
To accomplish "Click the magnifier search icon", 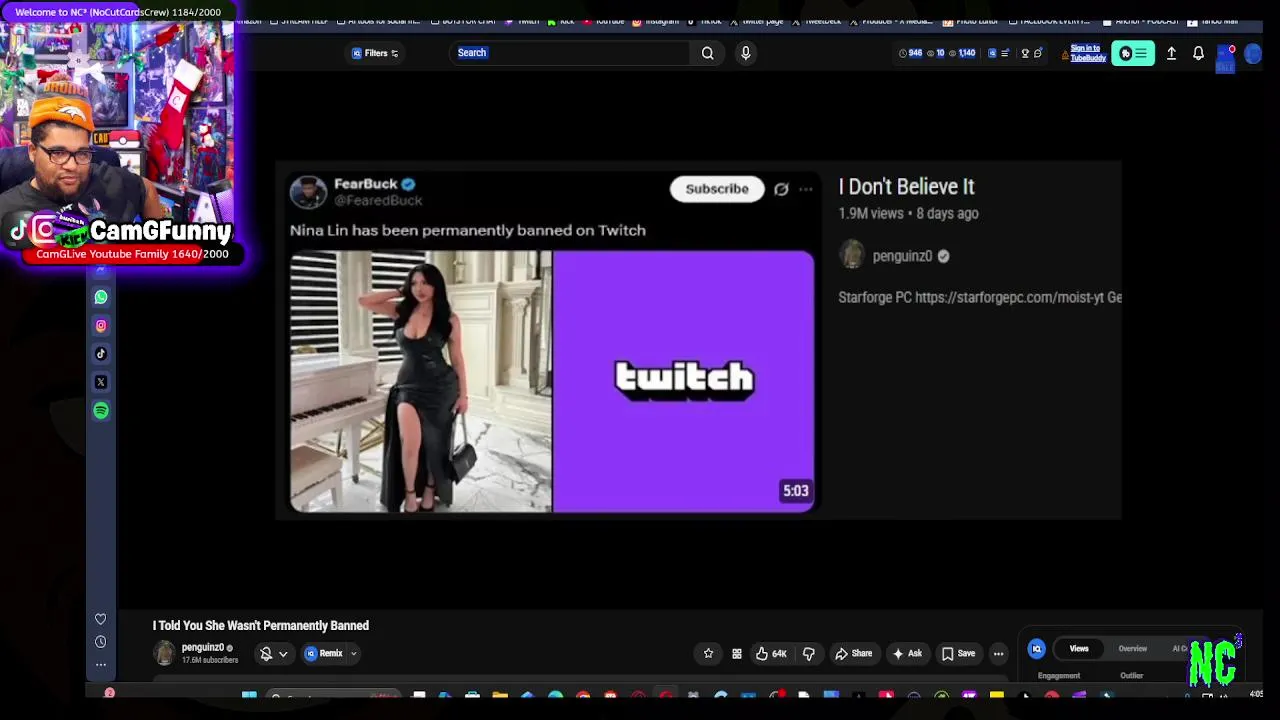I will click(x=707, y=53).
